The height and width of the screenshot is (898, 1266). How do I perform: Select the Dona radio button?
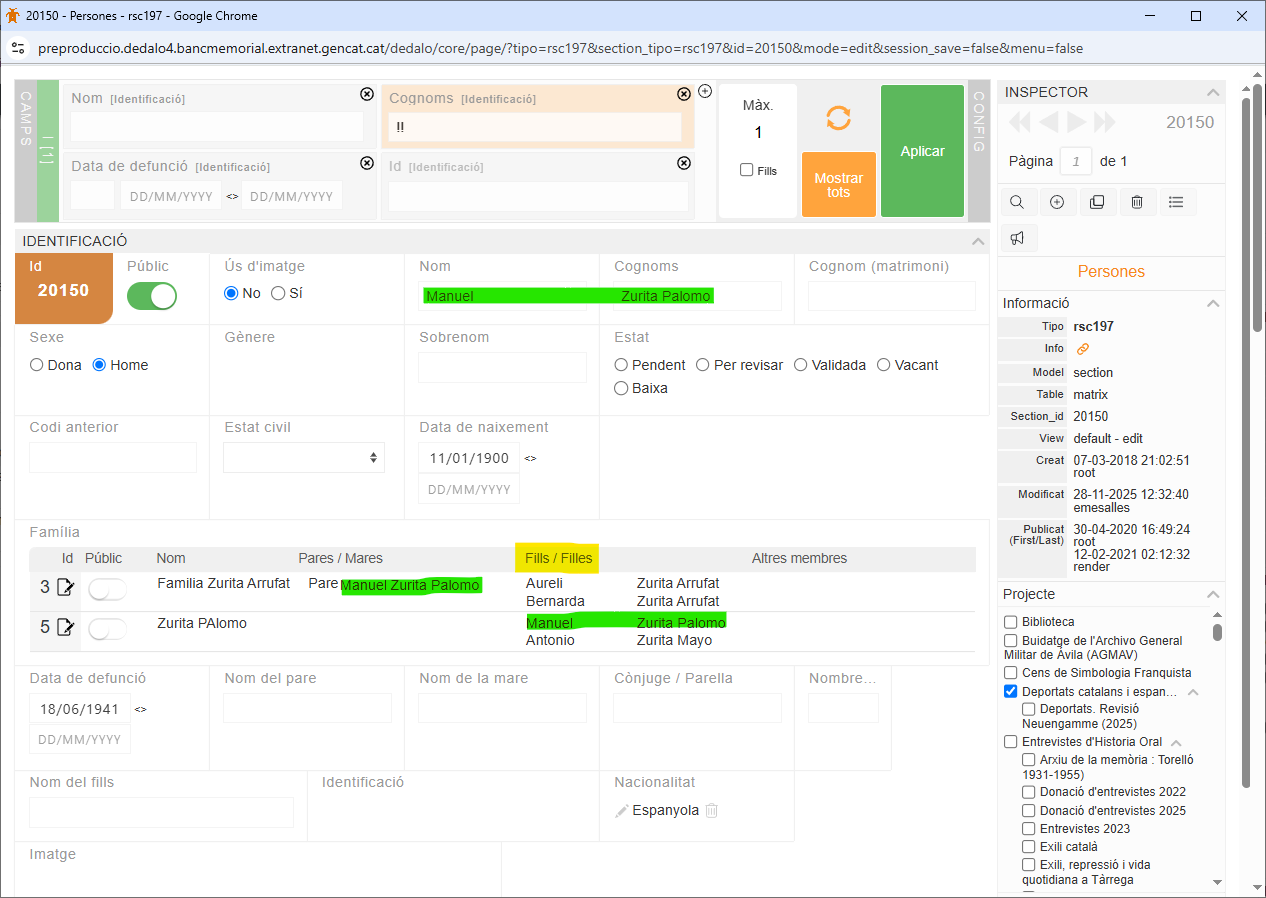tap(37, 365)
